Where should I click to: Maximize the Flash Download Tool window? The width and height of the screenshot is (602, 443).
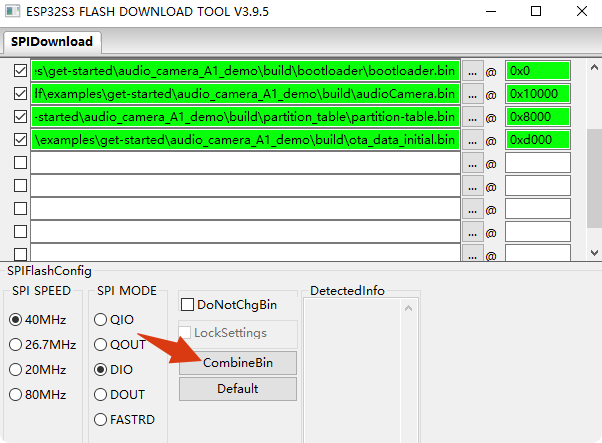pos(536,12)
